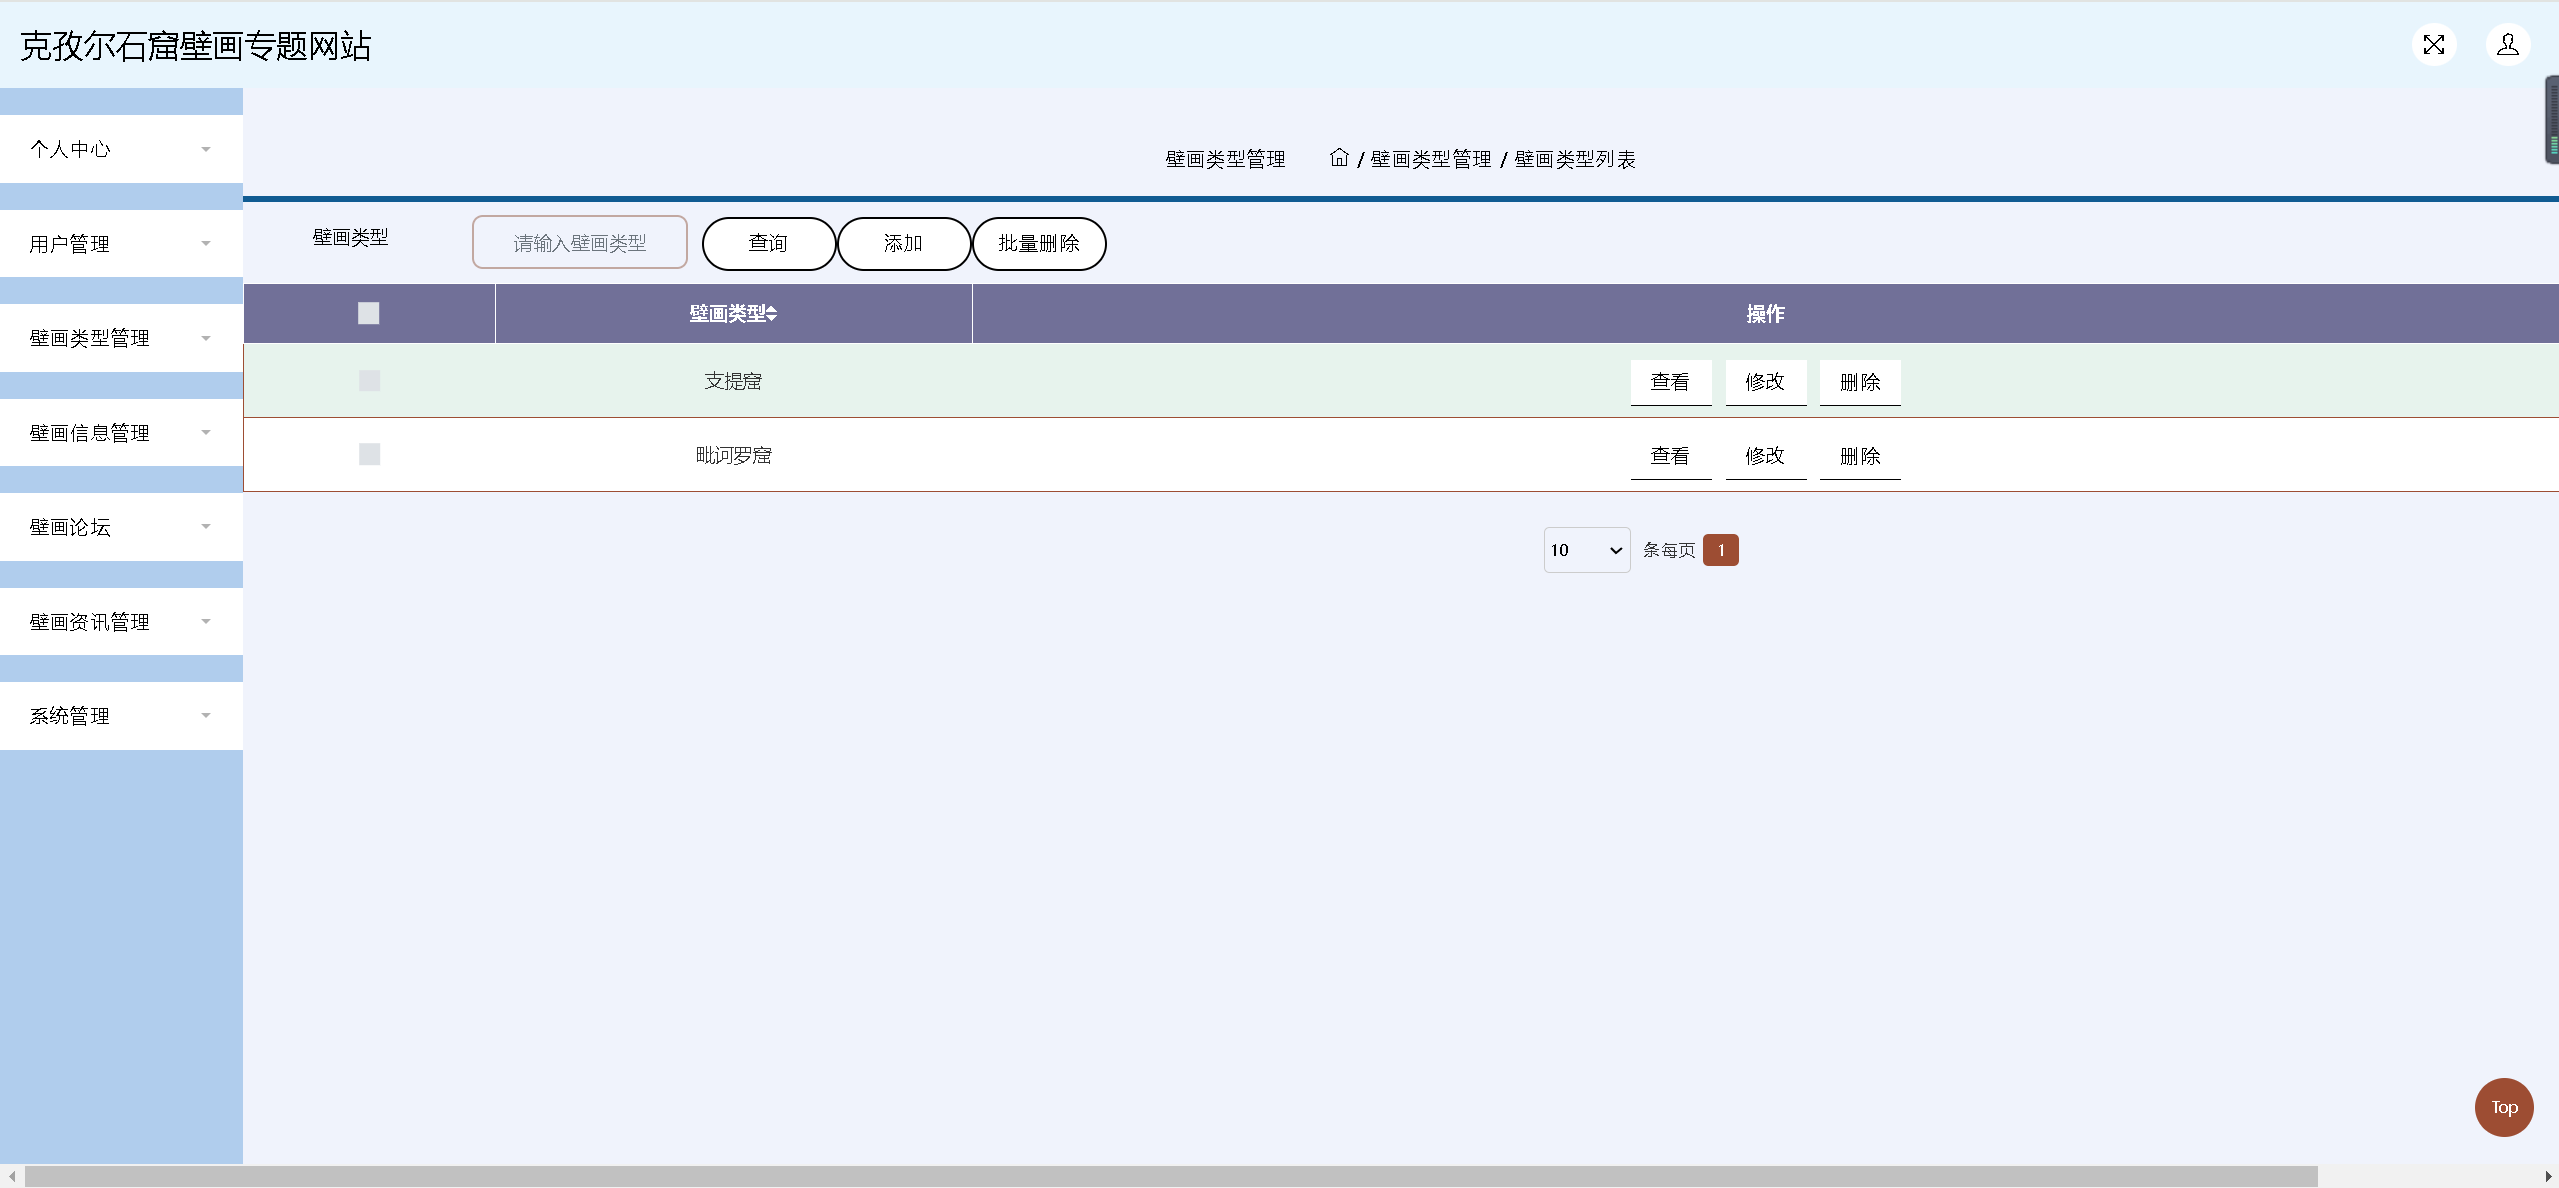This screenshot has width=2559, height=1188.
Task: Click scrollbar left arrow
Action: (x=11, y=1176)
